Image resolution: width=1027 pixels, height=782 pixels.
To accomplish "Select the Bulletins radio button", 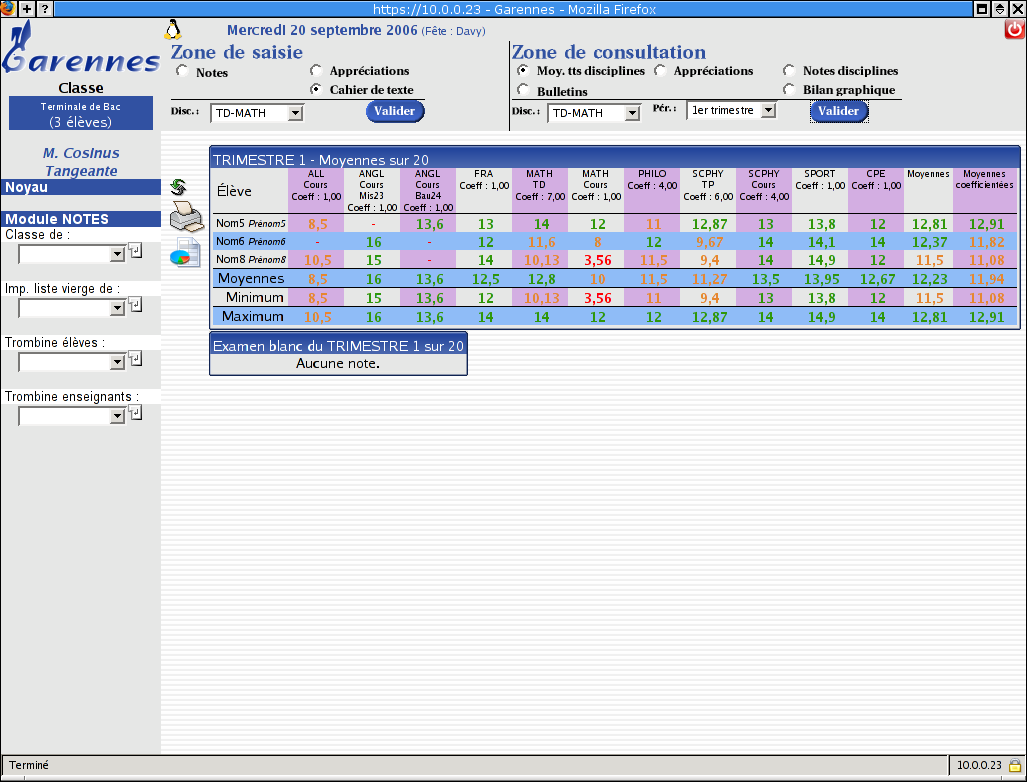I will (x=523, y=90).
